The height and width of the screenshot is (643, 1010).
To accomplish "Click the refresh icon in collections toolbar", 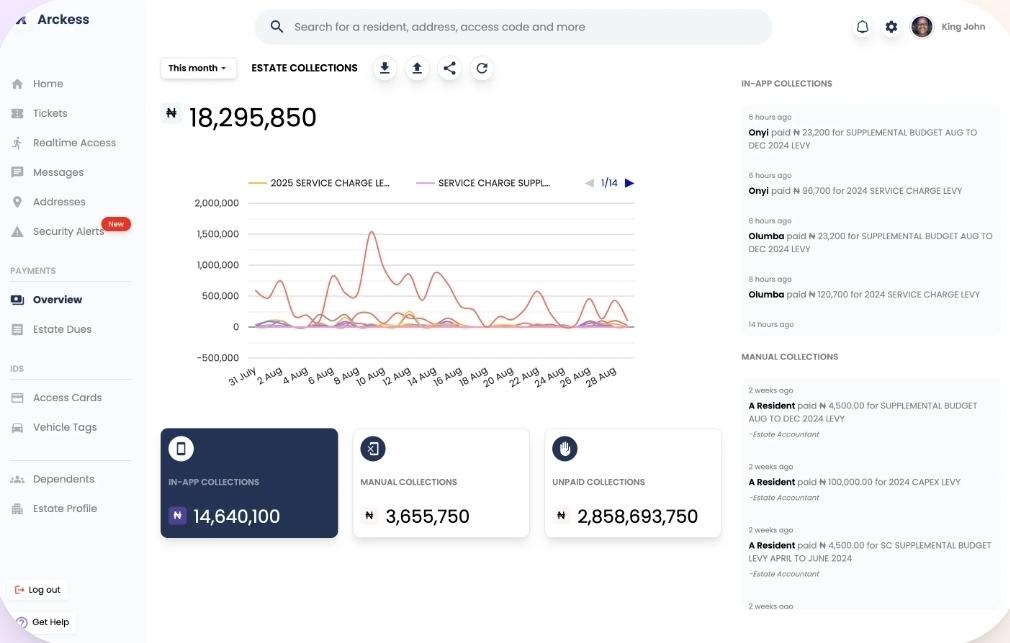I will click(482, 68).
